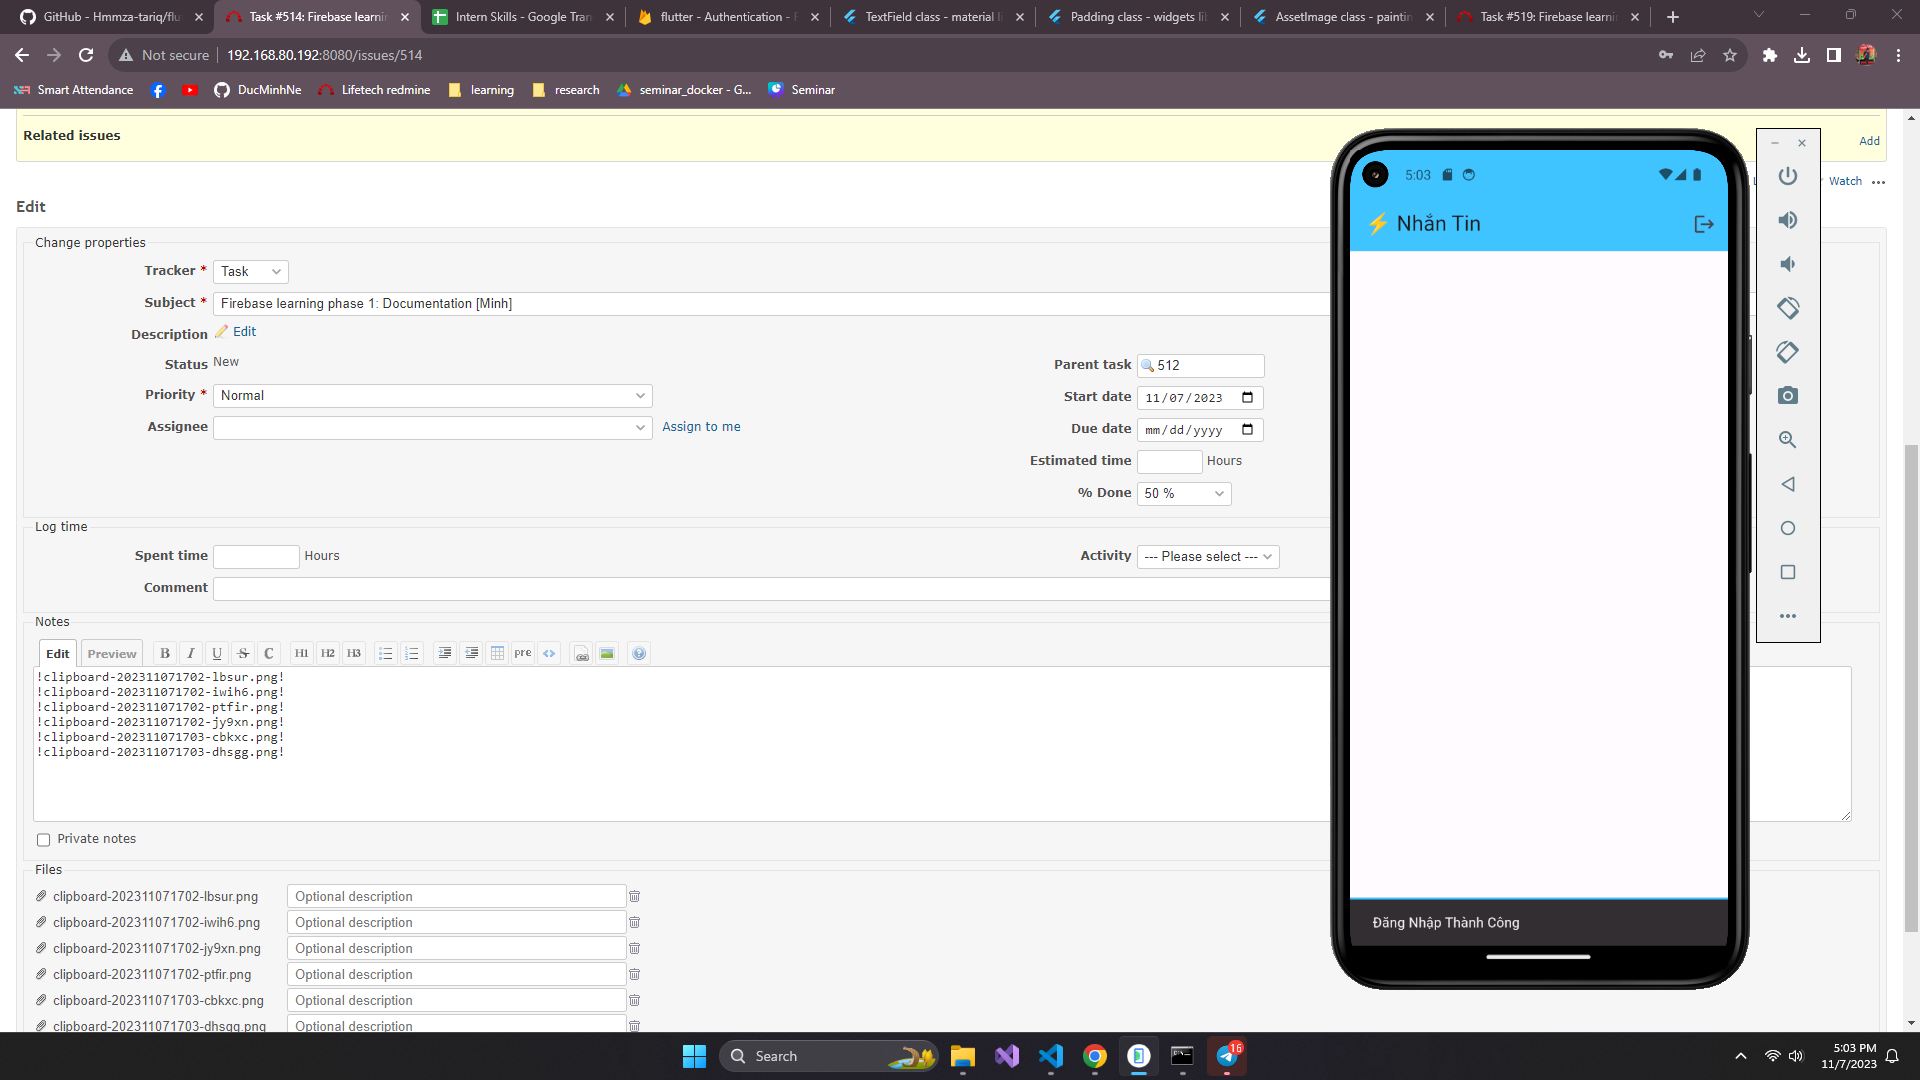This screenshot has height=1080, width=1920.
Task: Insert an unordered list in notes
Action: tap(385, 653)
